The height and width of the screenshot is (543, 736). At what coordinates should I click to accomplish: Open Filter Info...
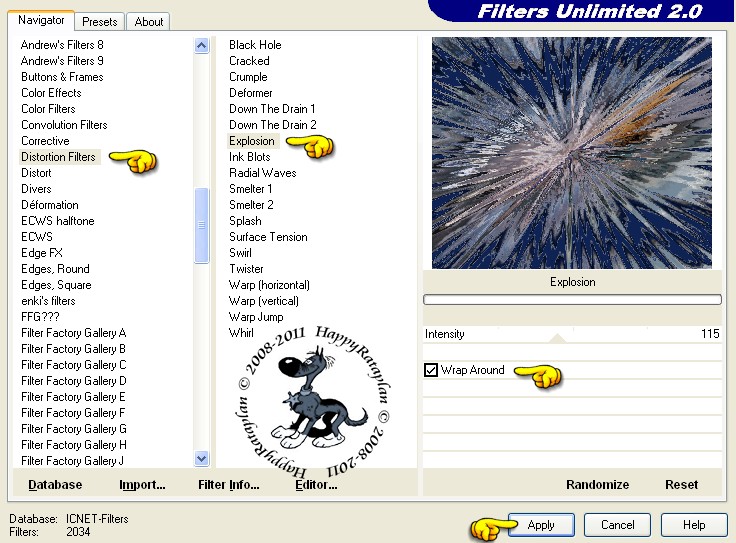[229, 485]
